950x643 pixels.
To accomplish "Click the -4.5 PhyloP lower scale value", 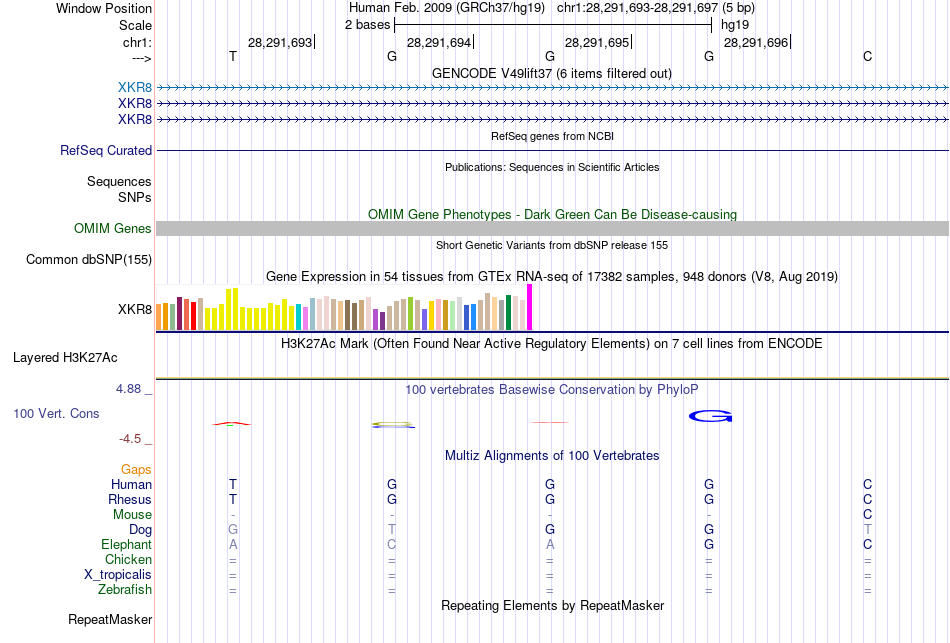I will pyautogui.click(x=130, y=439).
